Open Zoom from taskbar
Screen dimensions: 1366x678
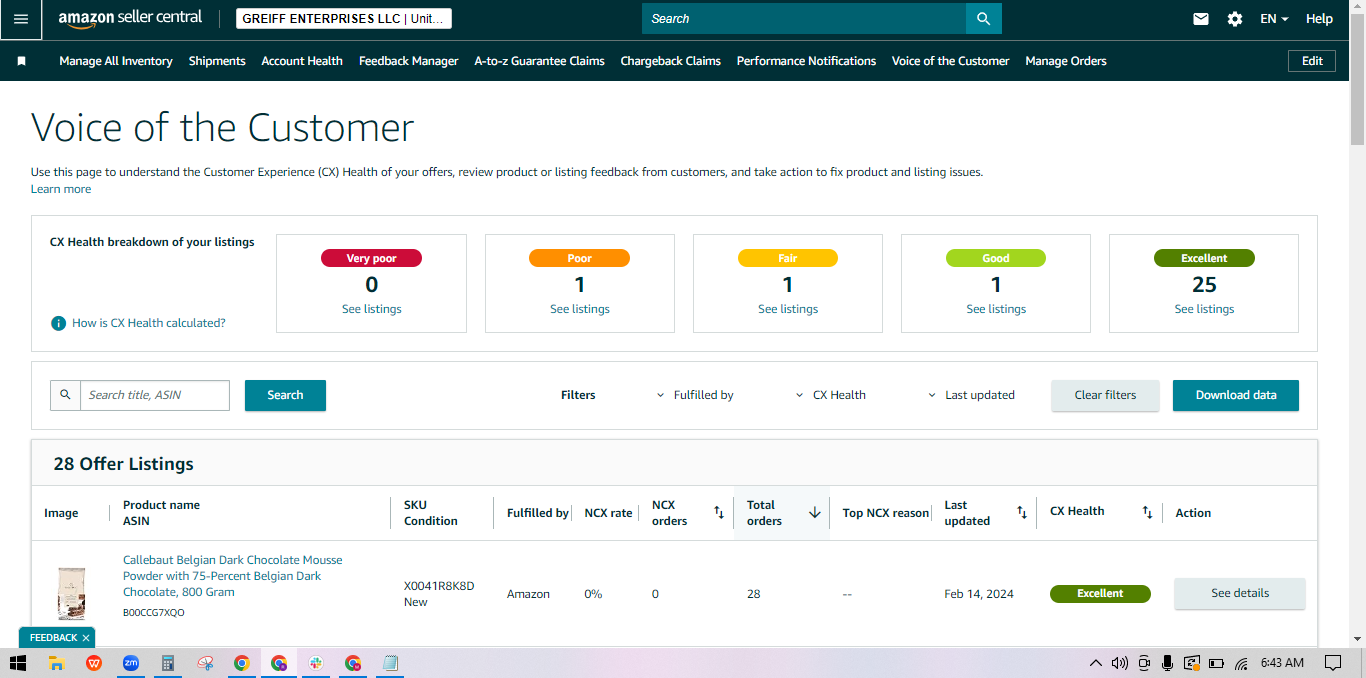130,663
